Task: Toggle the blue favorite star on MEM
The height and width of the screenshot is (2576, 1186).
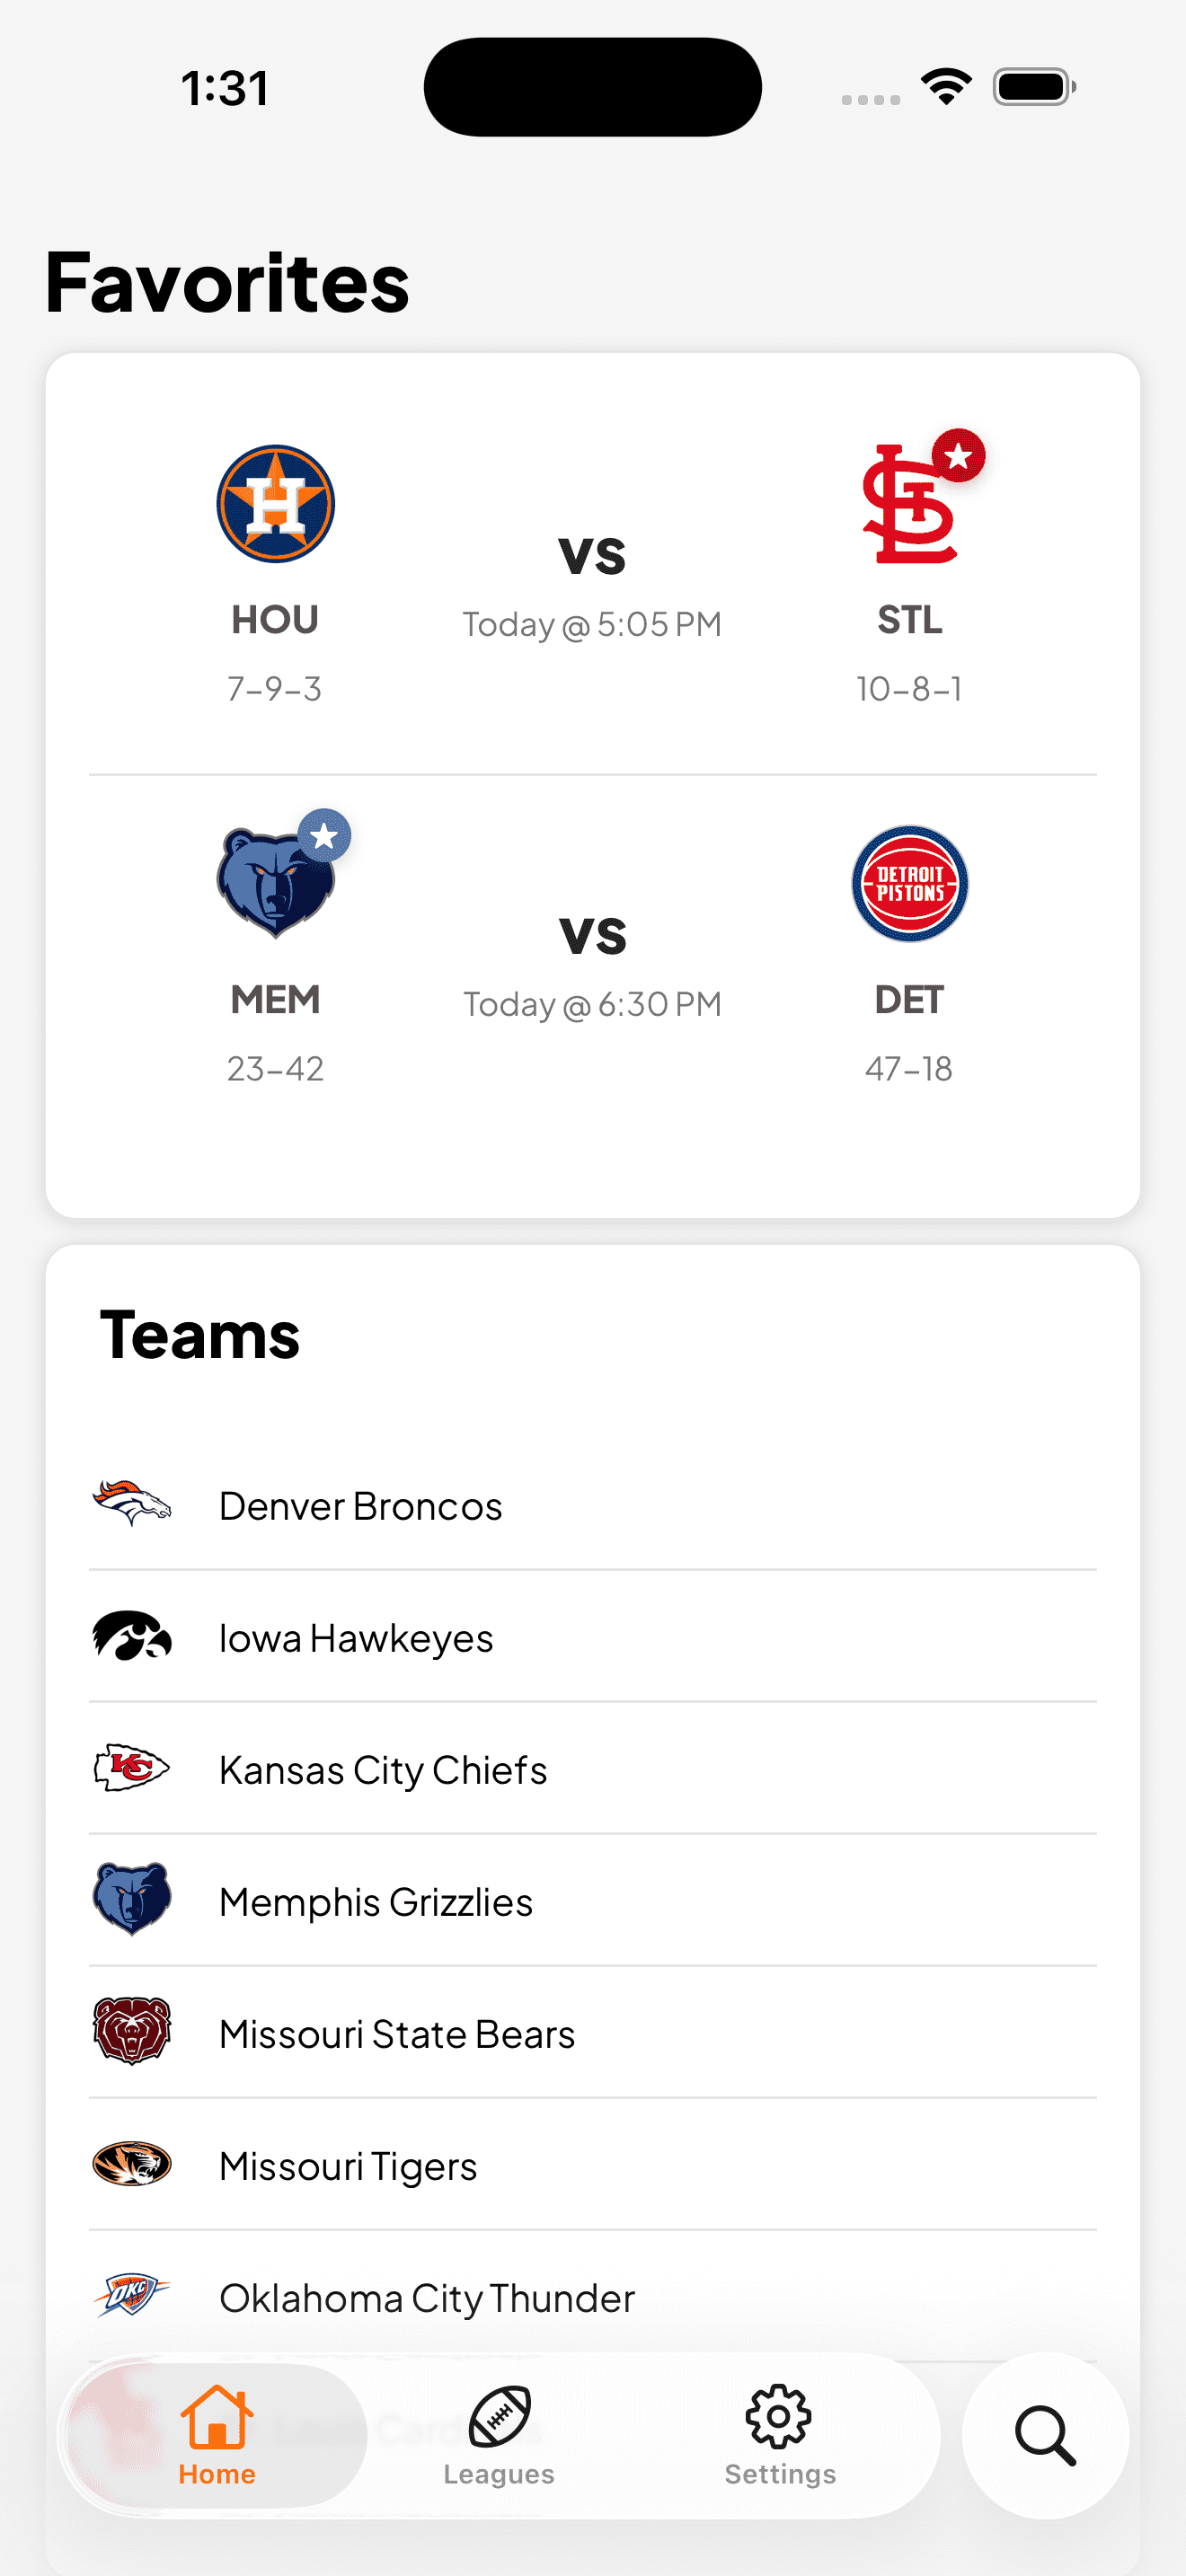Action: [324, 836]
